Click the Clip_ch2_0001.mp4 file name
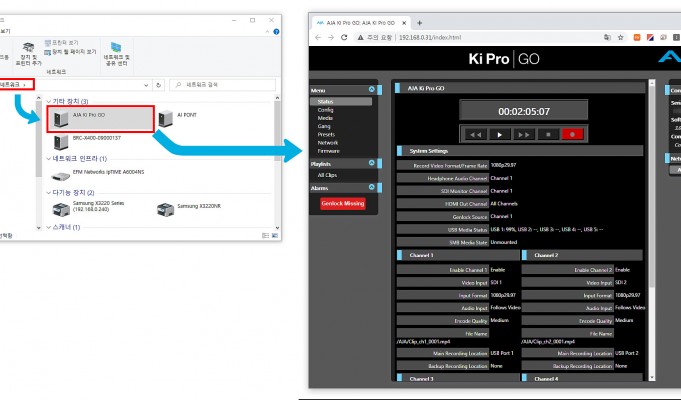 click(548, 342)
